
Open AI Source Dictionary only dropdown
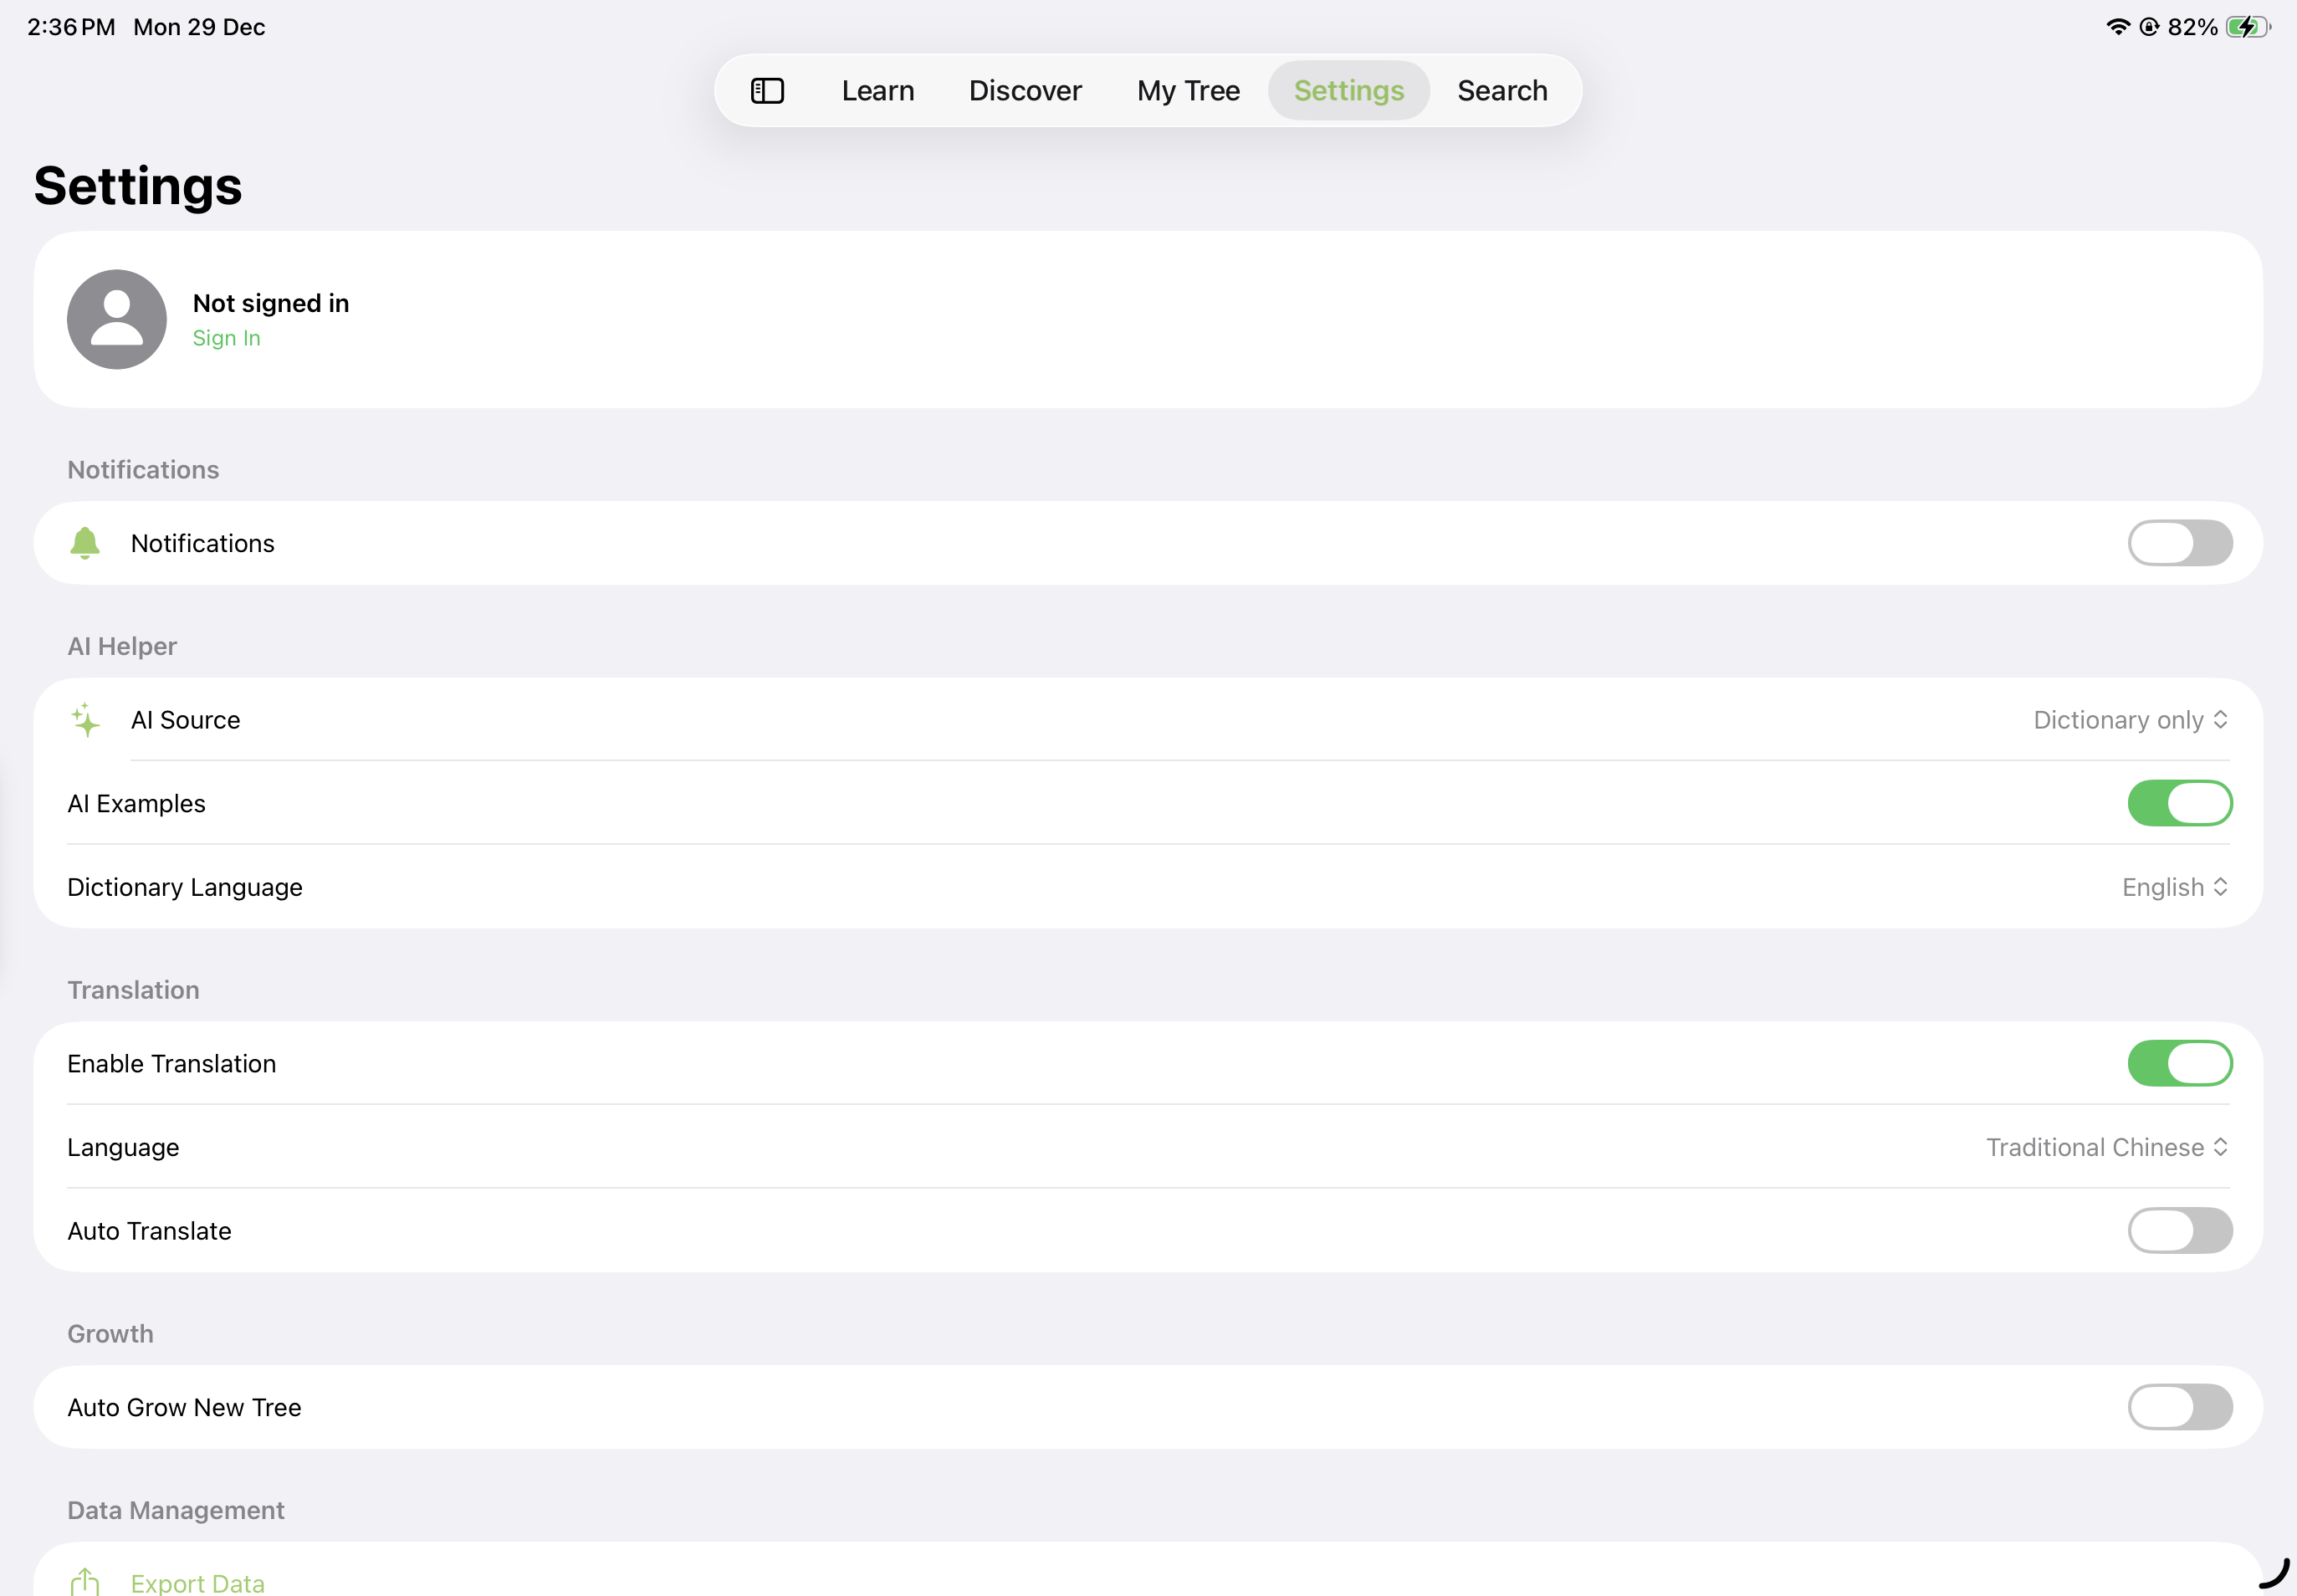(x=2130, y=720)
